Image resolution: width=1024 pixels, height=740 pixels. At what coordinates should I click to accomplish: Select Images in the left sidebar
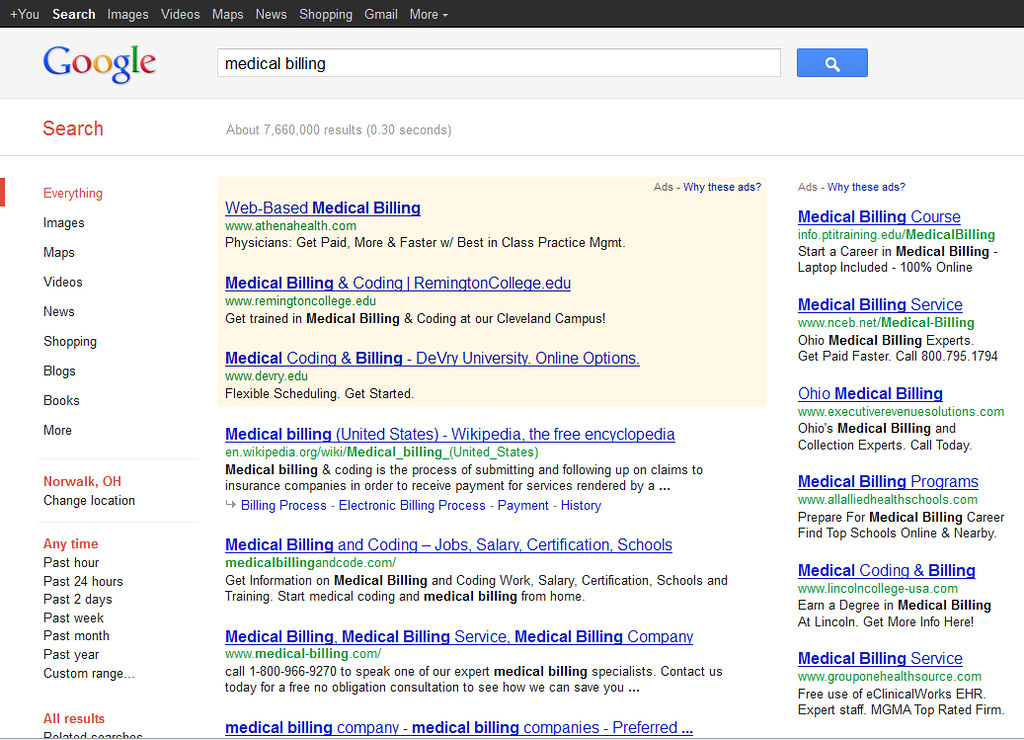[63, 223]
